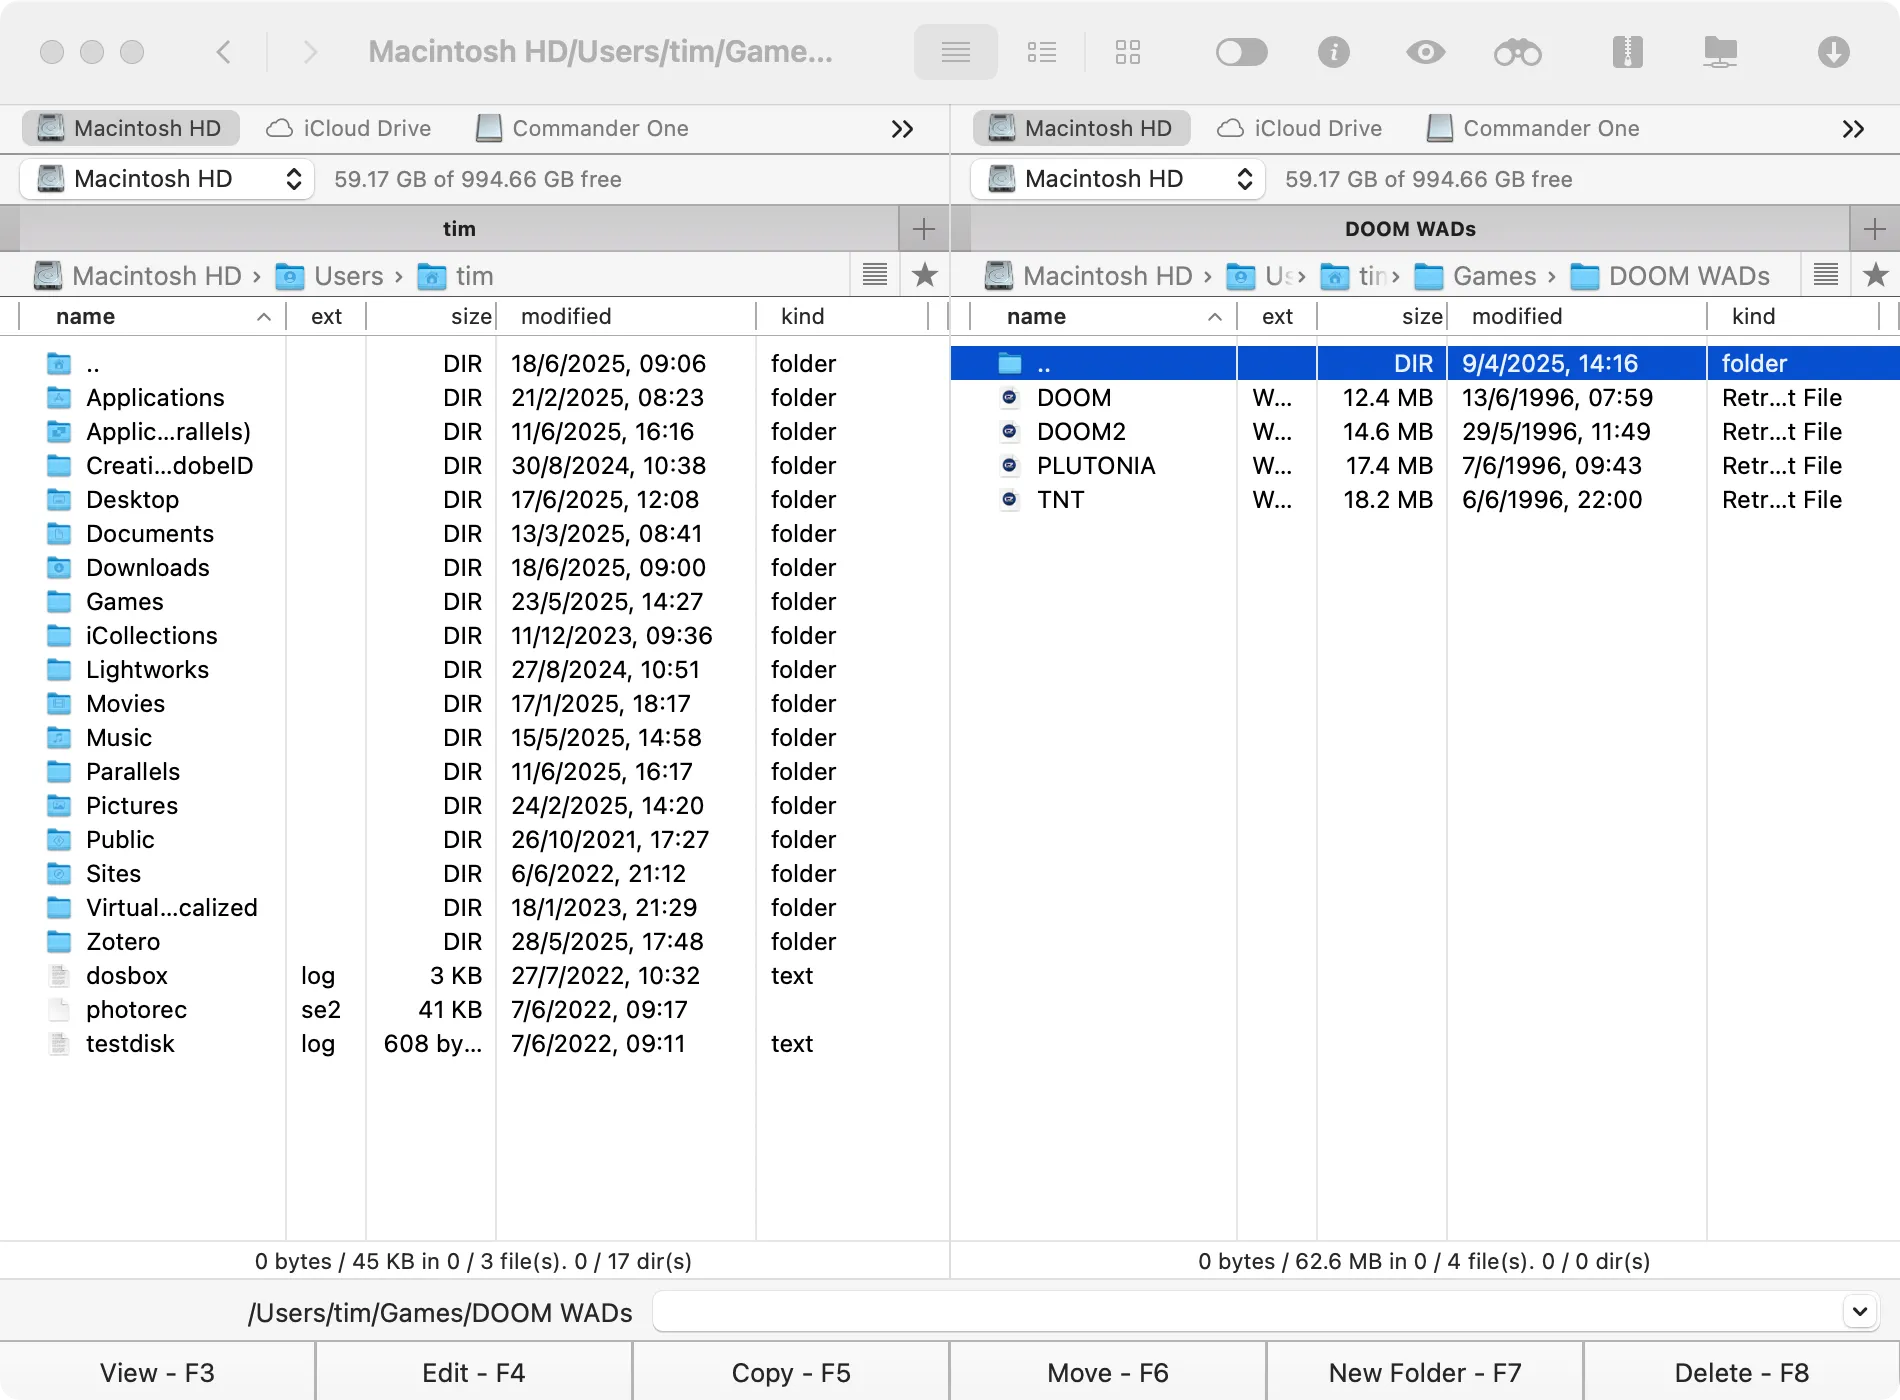This screenshot has height=1400, width=1900.
Task: Click the Copy - F5 button
Action: 790,1371
